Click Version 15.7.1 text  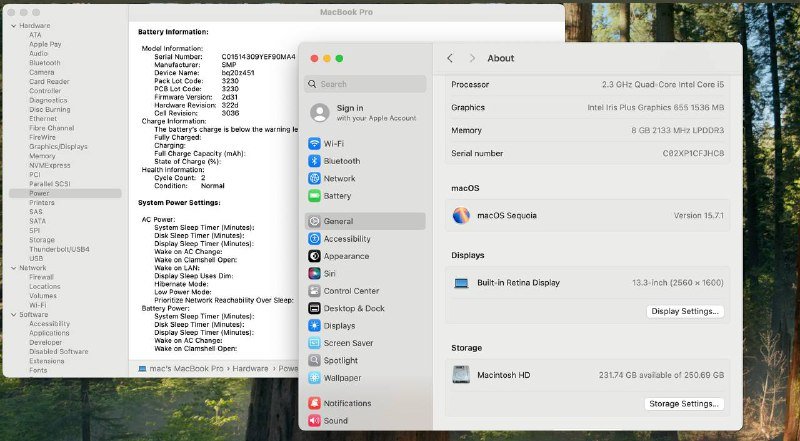click(698, 215)
